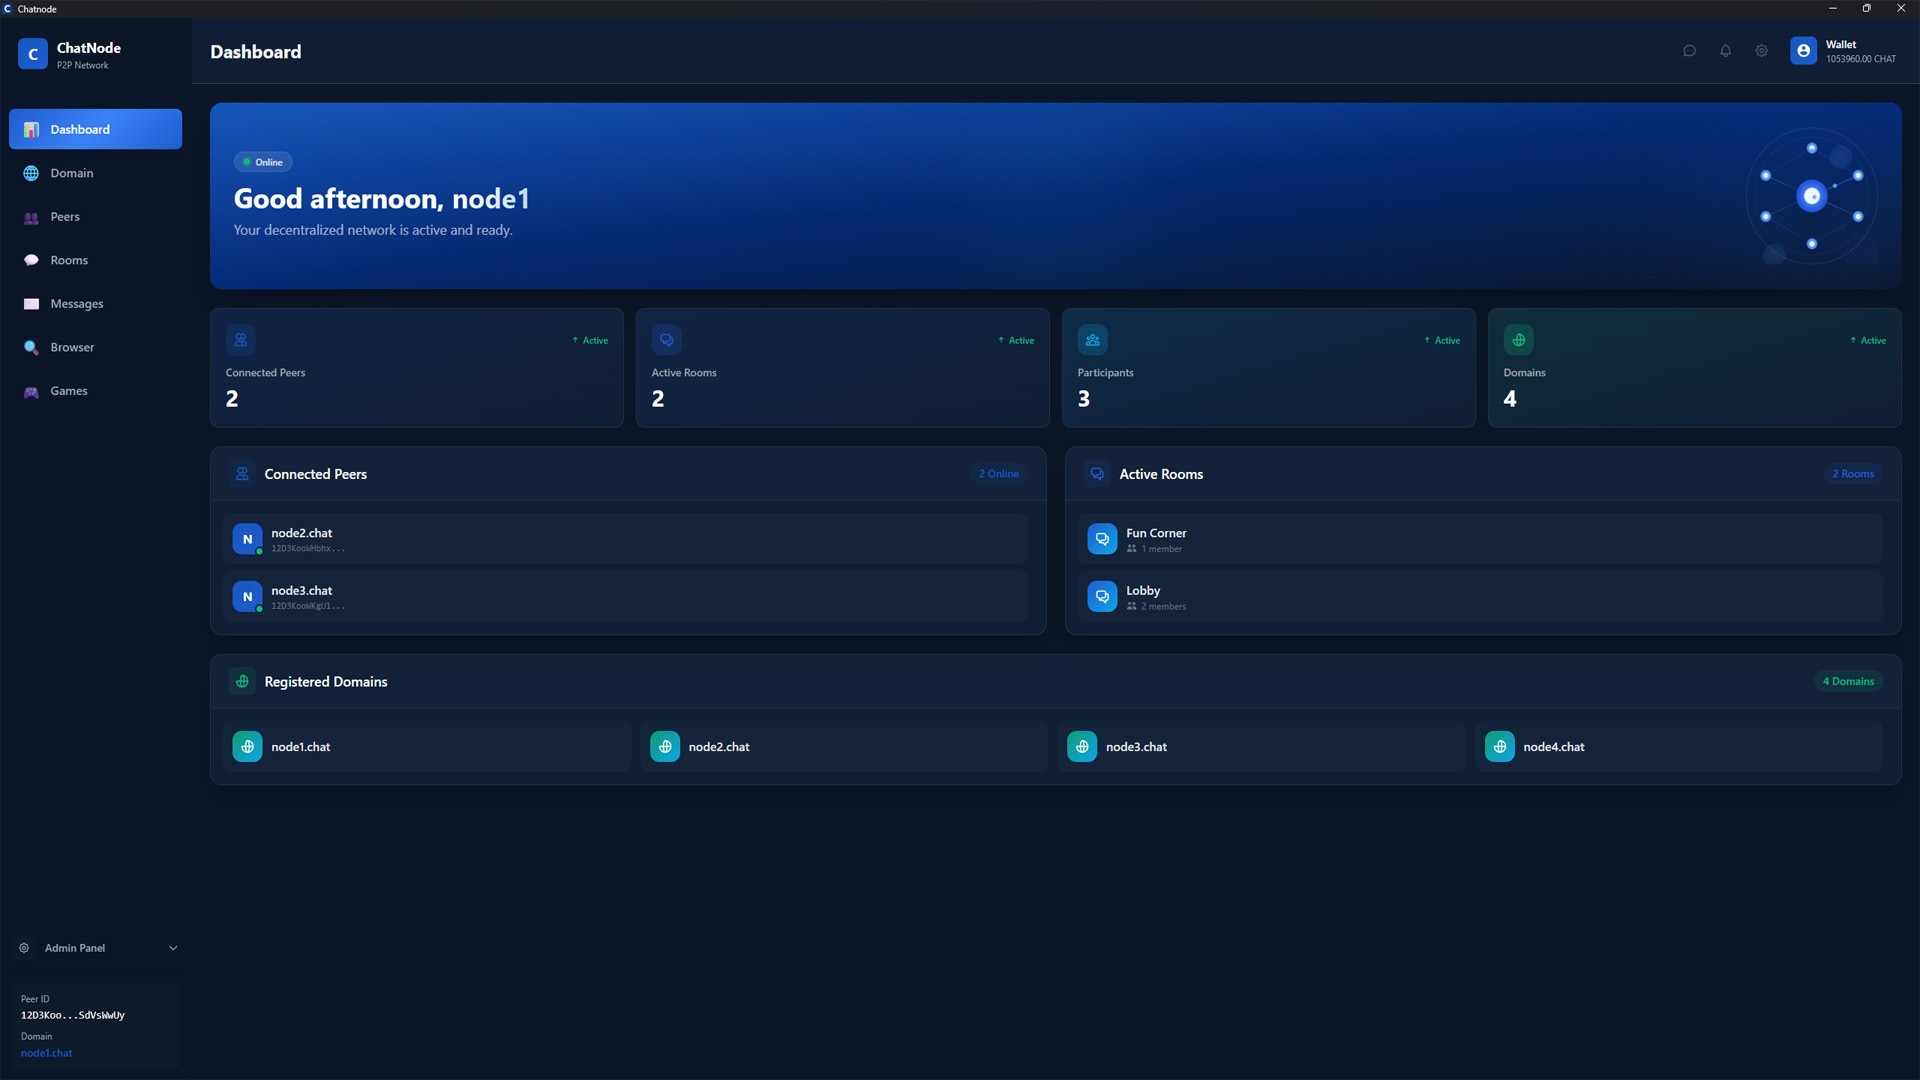This screenshot has width=1920, height=1080.
Task: Click the node1.chat domain link
Action: (47, 1053)
